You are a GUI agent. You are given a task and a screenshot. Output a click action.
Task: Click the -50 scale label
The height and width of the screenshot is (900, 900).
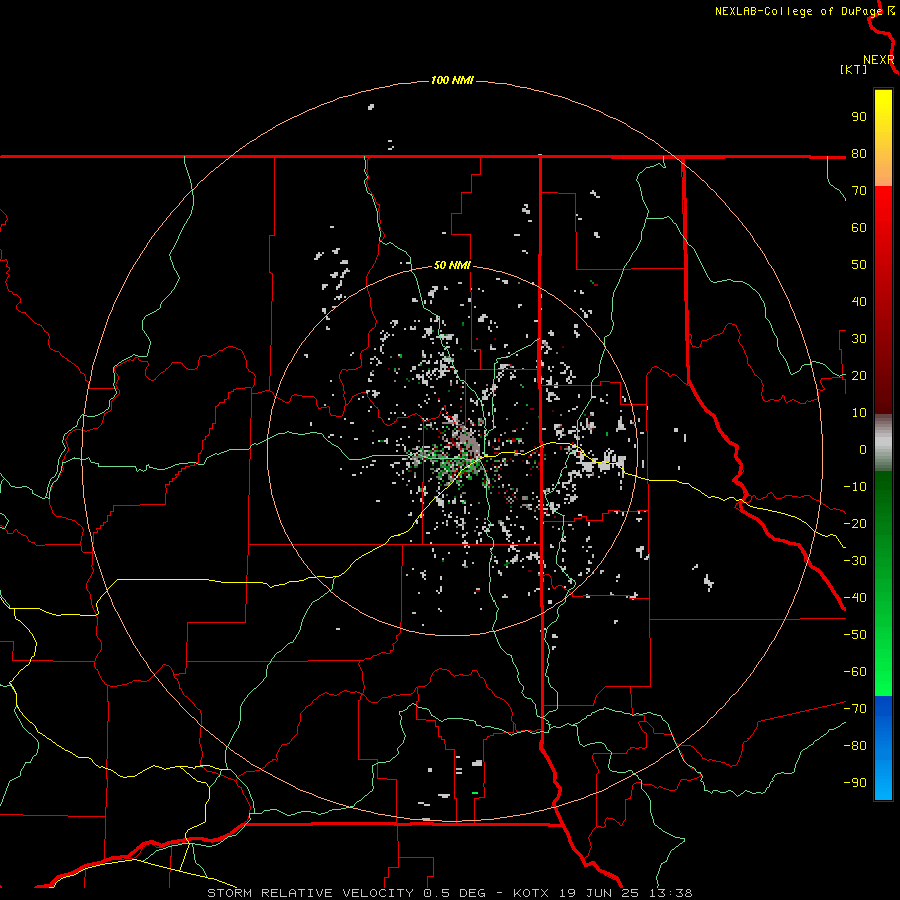coord(855,635)
